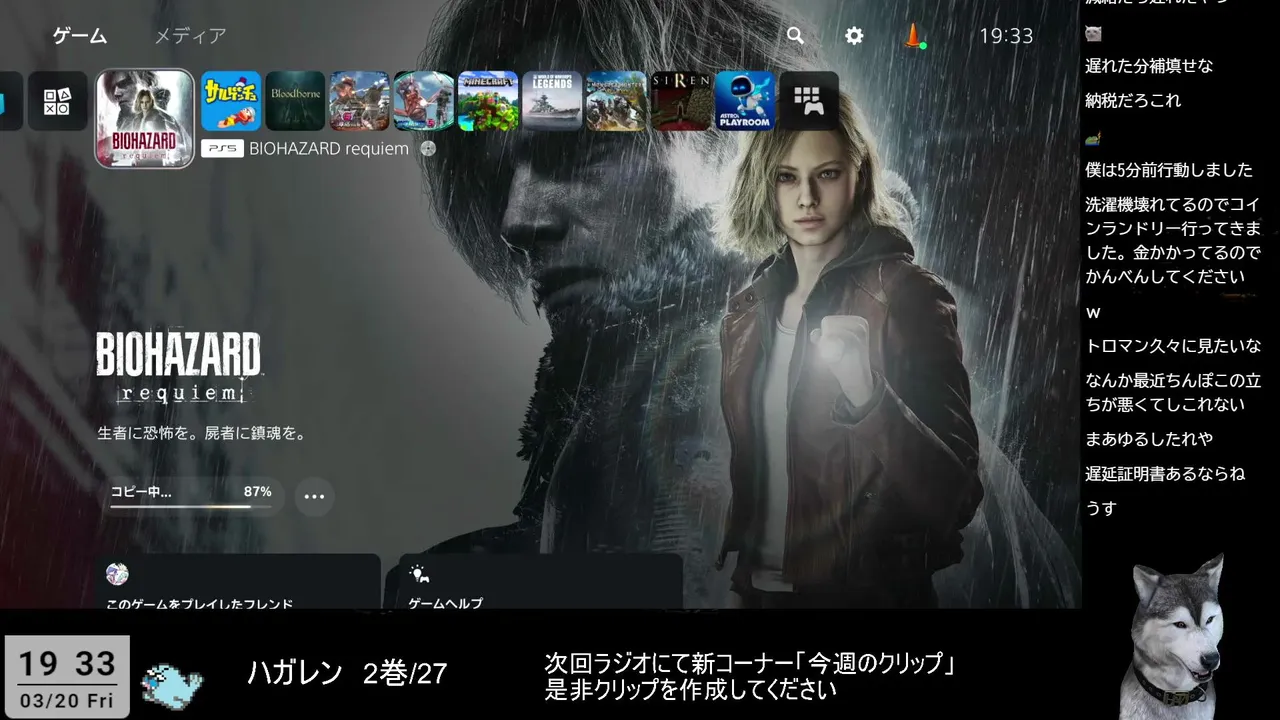Image resolution: width=1280 pixels, height=720 pixels.
Task: Click the chat message 僕は5分前行動しました
Action: (x=1169, y=169)
